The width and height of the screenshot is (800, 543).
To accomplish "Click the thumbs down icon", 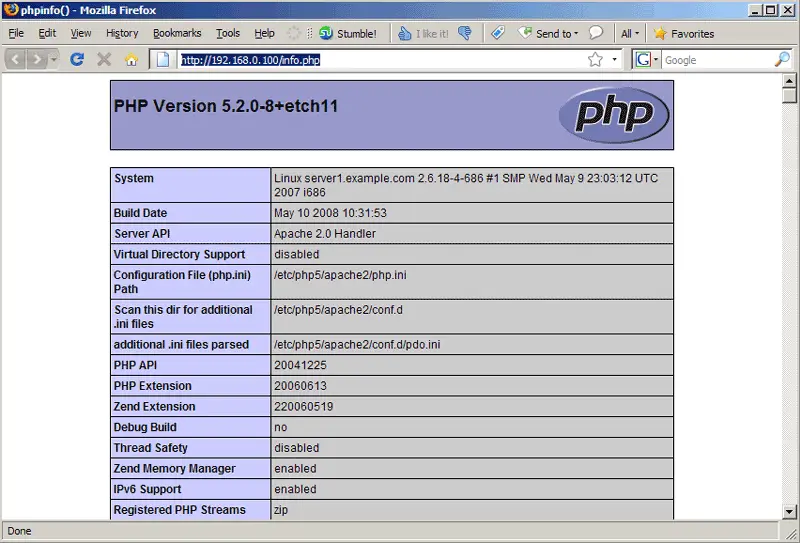I will 465,34.
